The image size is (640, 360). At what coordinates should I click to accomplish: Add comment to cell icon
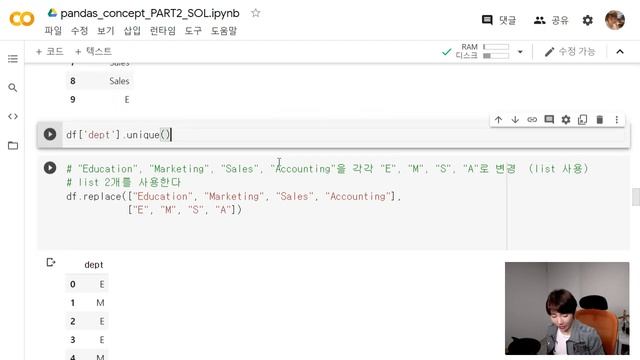coord(549,120)
